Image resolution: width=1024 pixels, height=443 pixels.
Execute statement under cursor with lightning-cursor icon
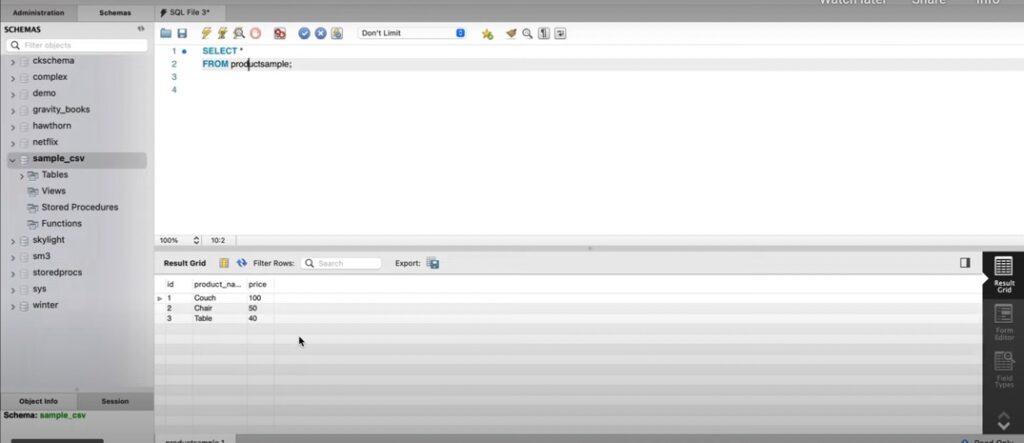tap(223, 33)
